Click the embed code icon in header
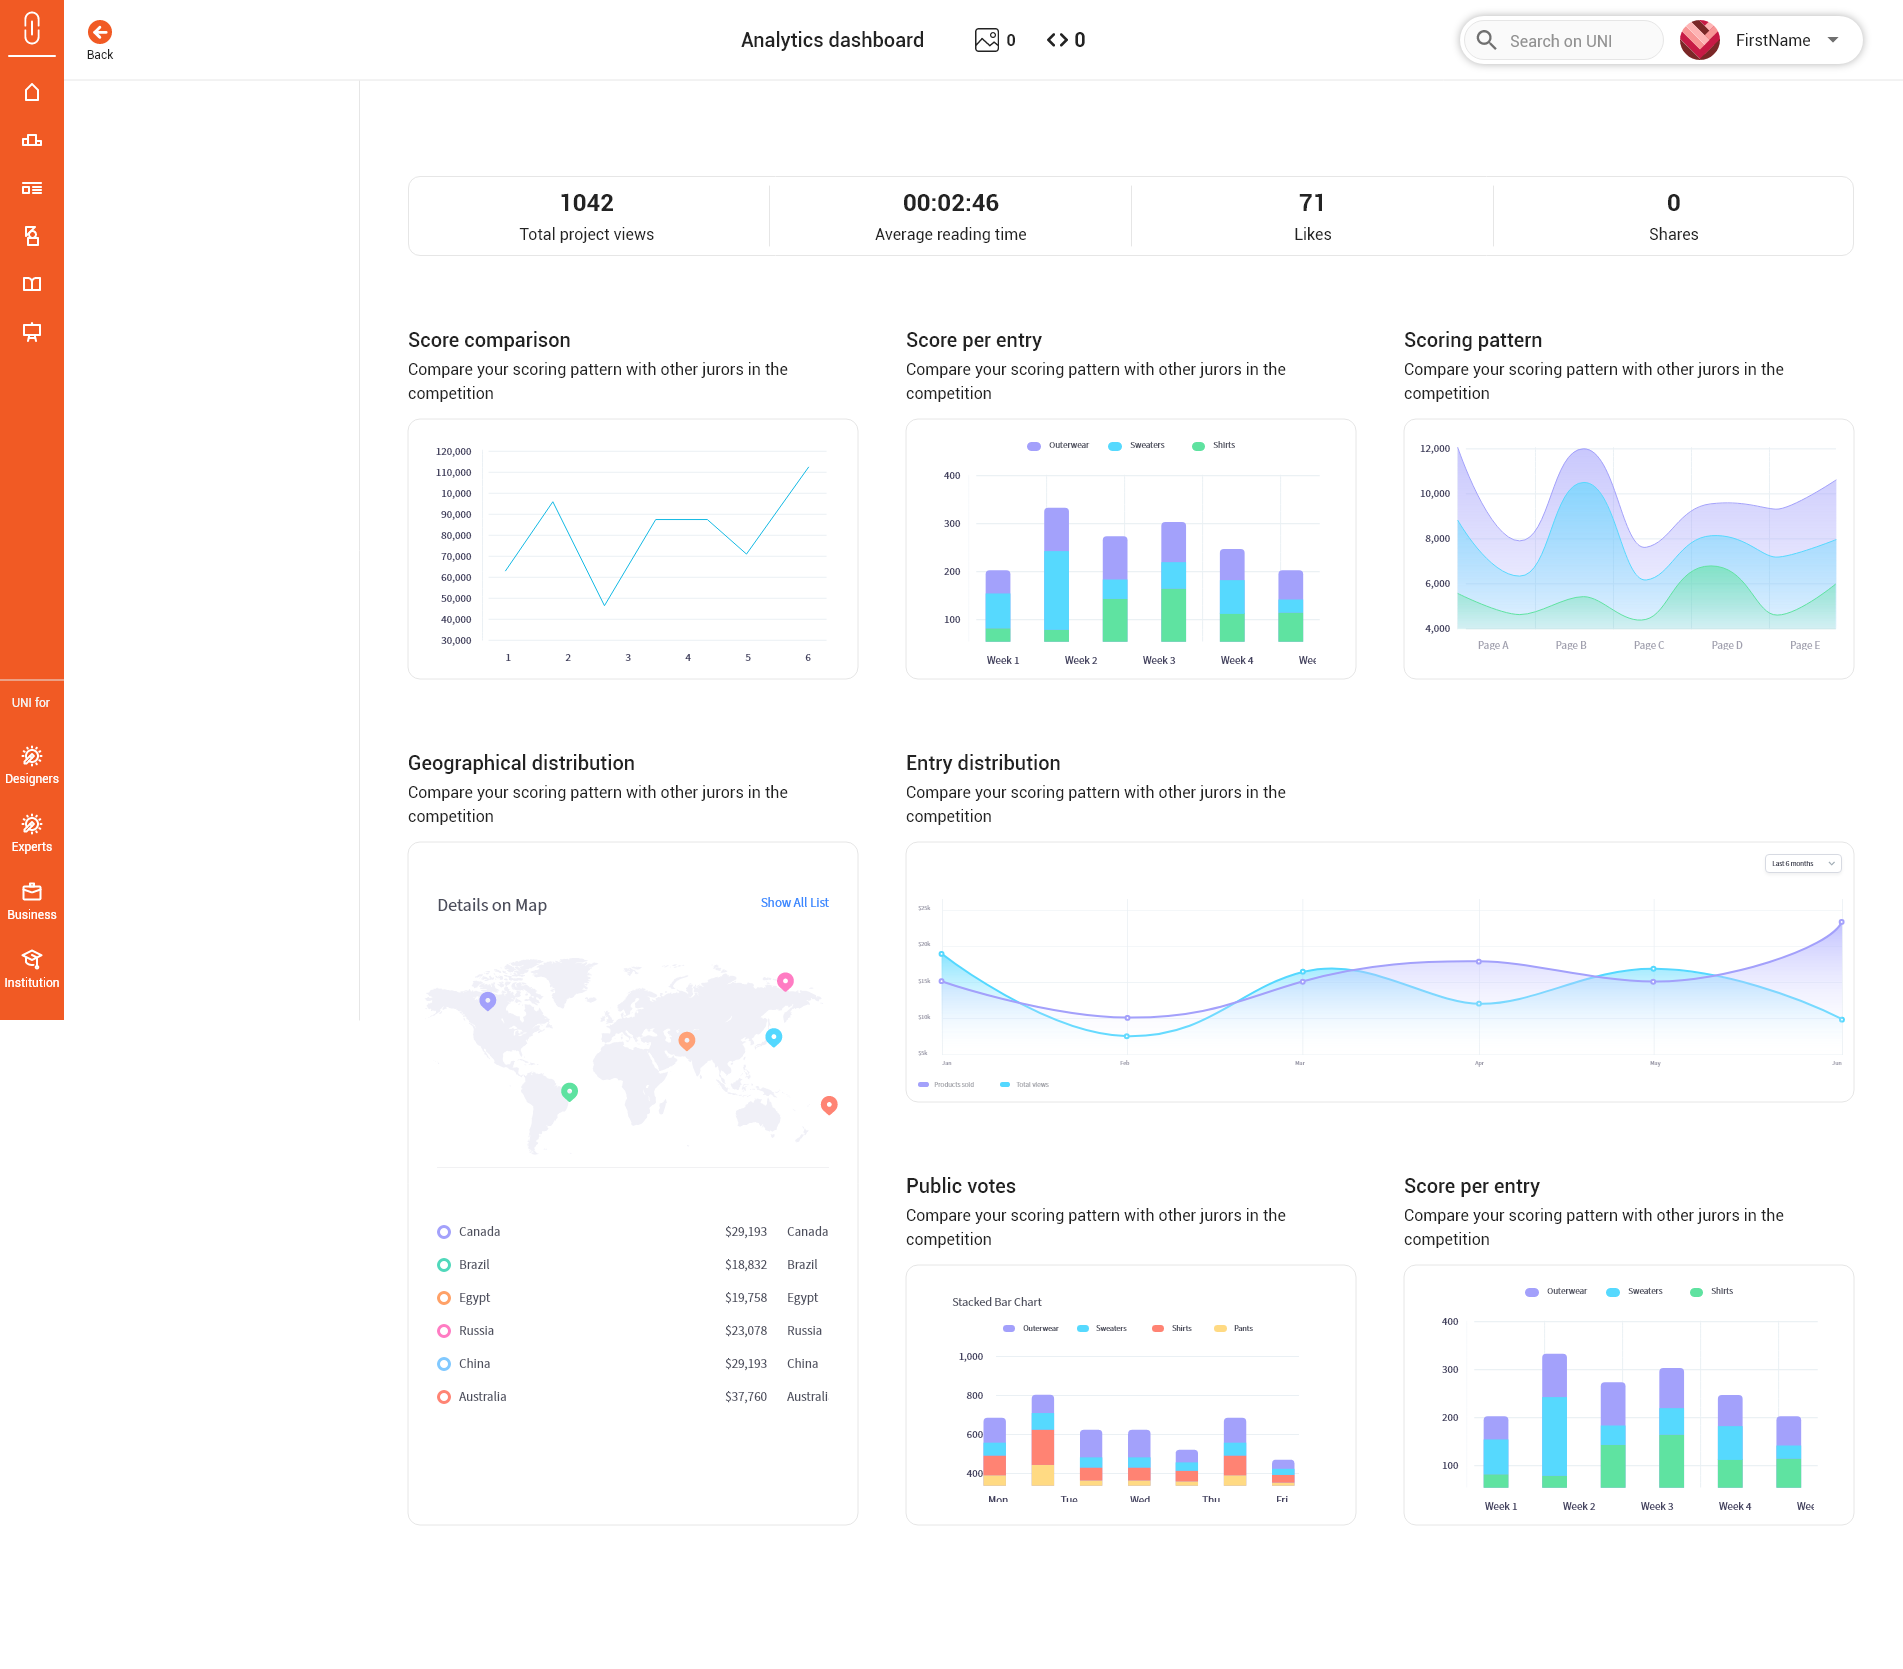This screenshot has height=1669, width=1903. click(1057, 40)
